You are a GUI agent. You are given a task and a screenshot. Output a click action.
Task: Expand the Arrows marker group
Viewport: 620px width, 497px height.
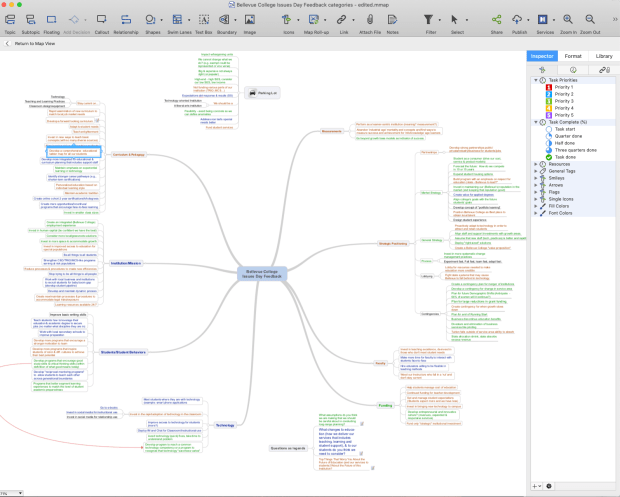pyautogui.click(x=536, y=185)
